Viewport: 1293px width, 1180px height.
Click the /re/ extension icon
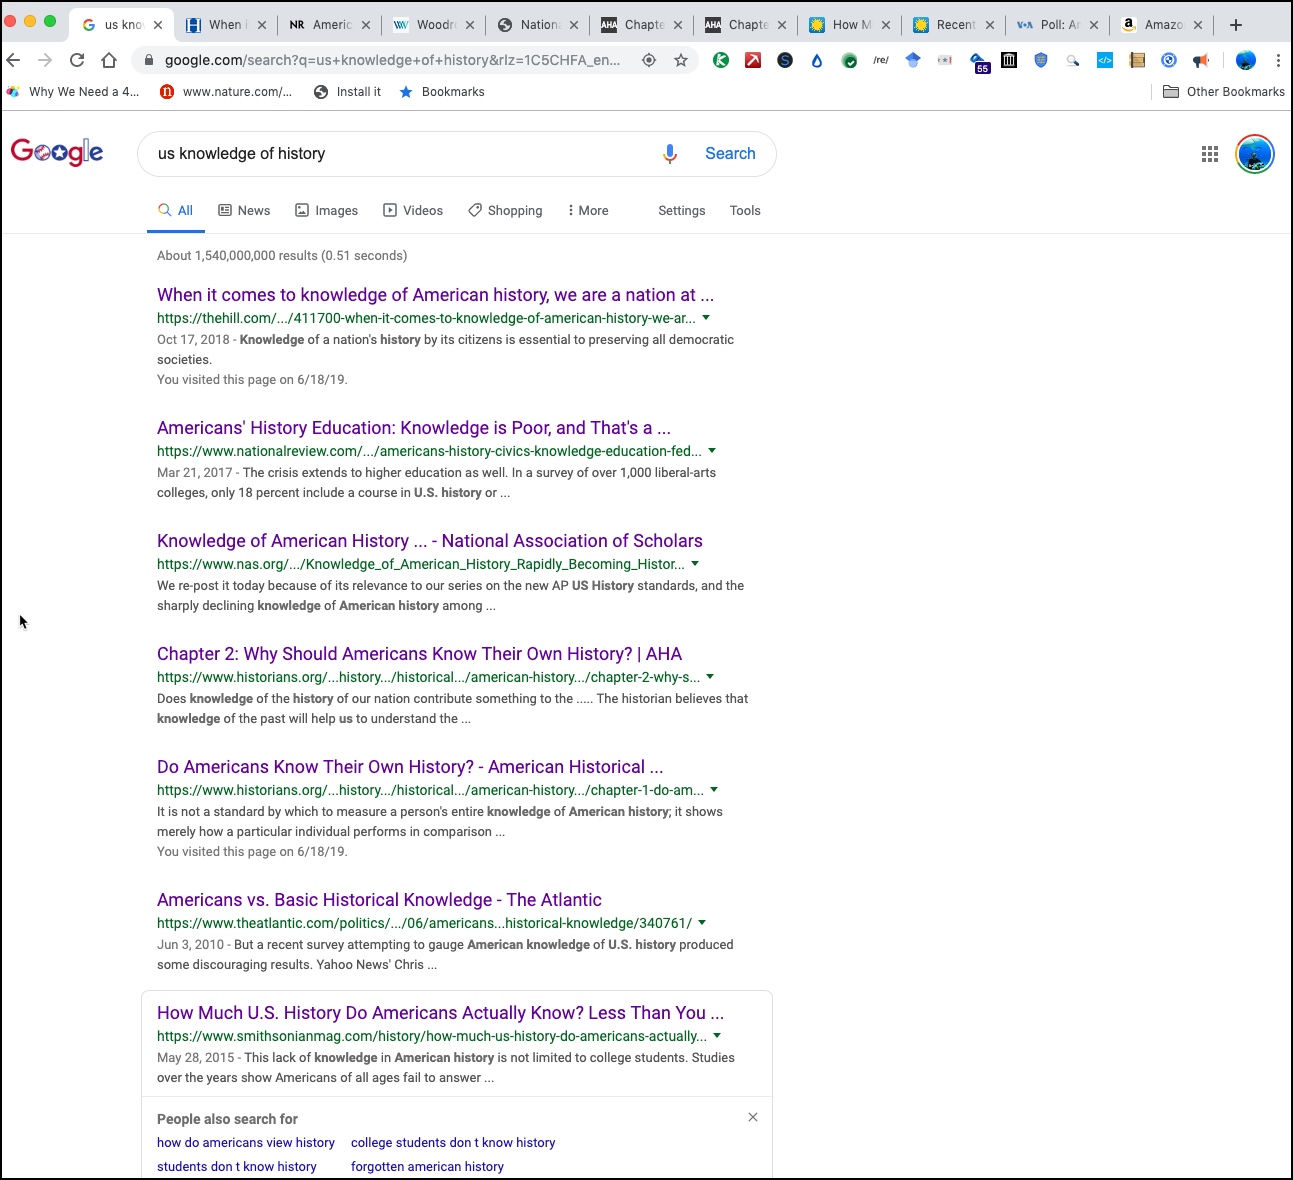tap(881, 60)
